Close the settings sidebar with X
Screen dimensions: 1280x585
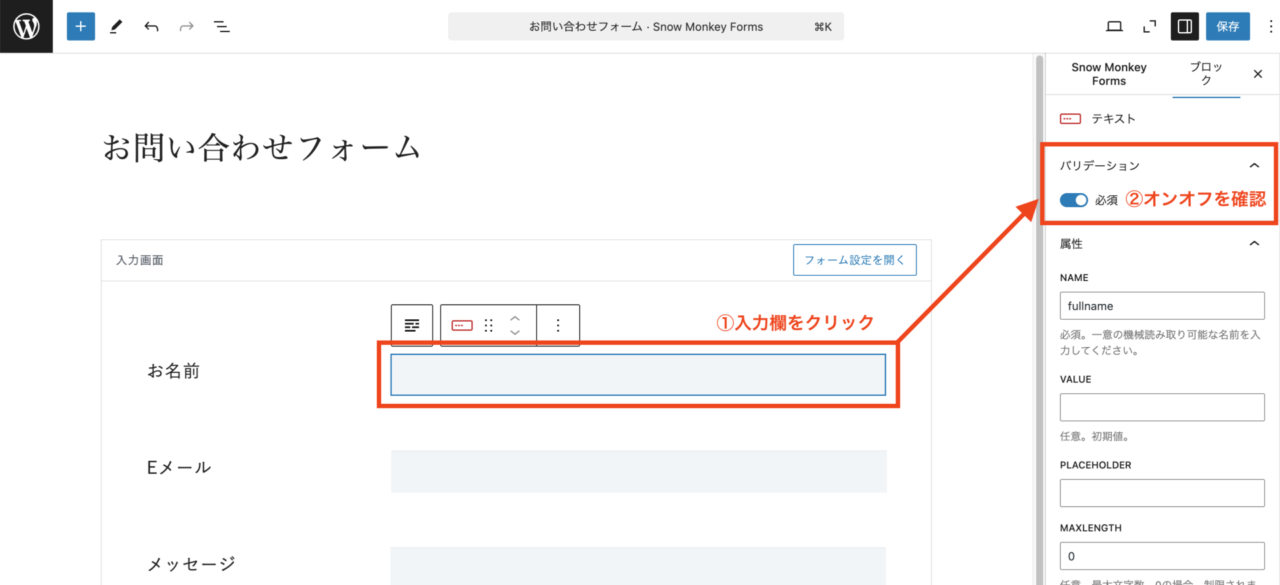click(1258, 74)
